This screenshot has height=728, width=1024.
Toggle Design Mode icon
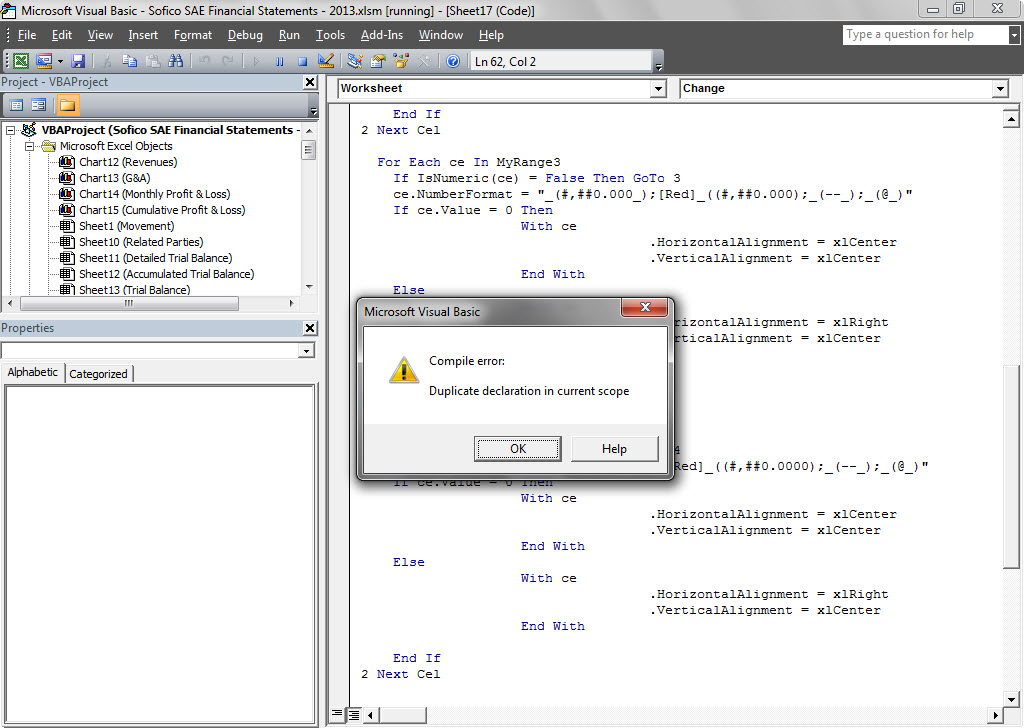[325, 61]
